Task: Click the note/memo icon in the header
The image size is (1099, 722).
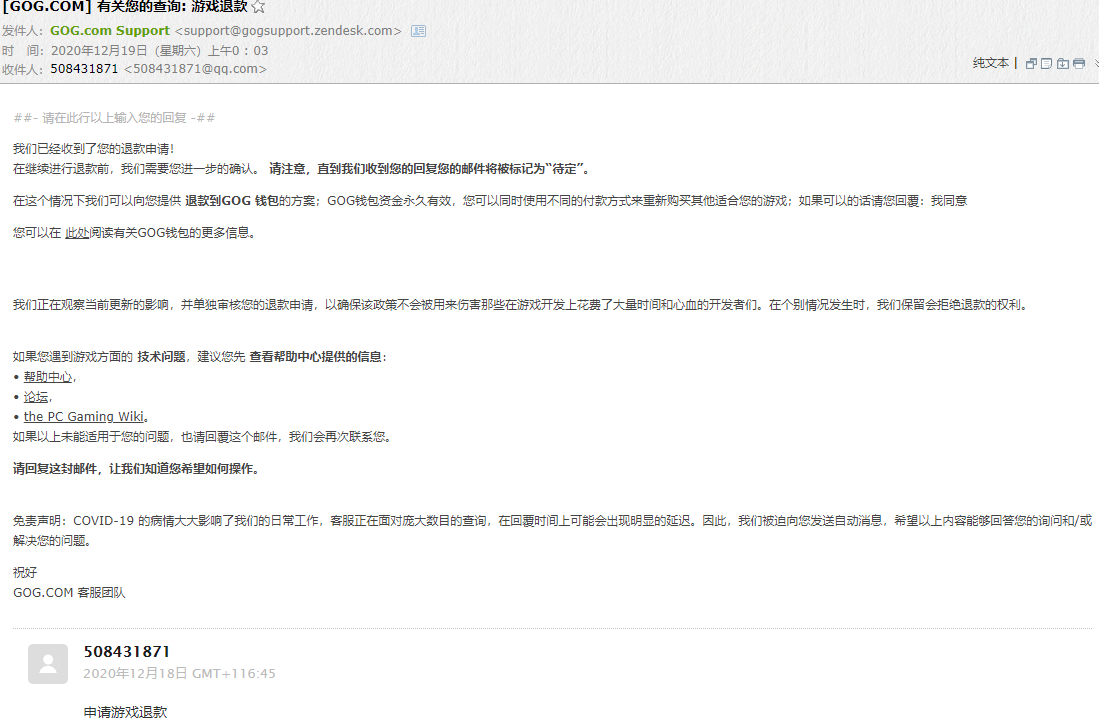Action: pyautogui.click(x=1046, y=64)
